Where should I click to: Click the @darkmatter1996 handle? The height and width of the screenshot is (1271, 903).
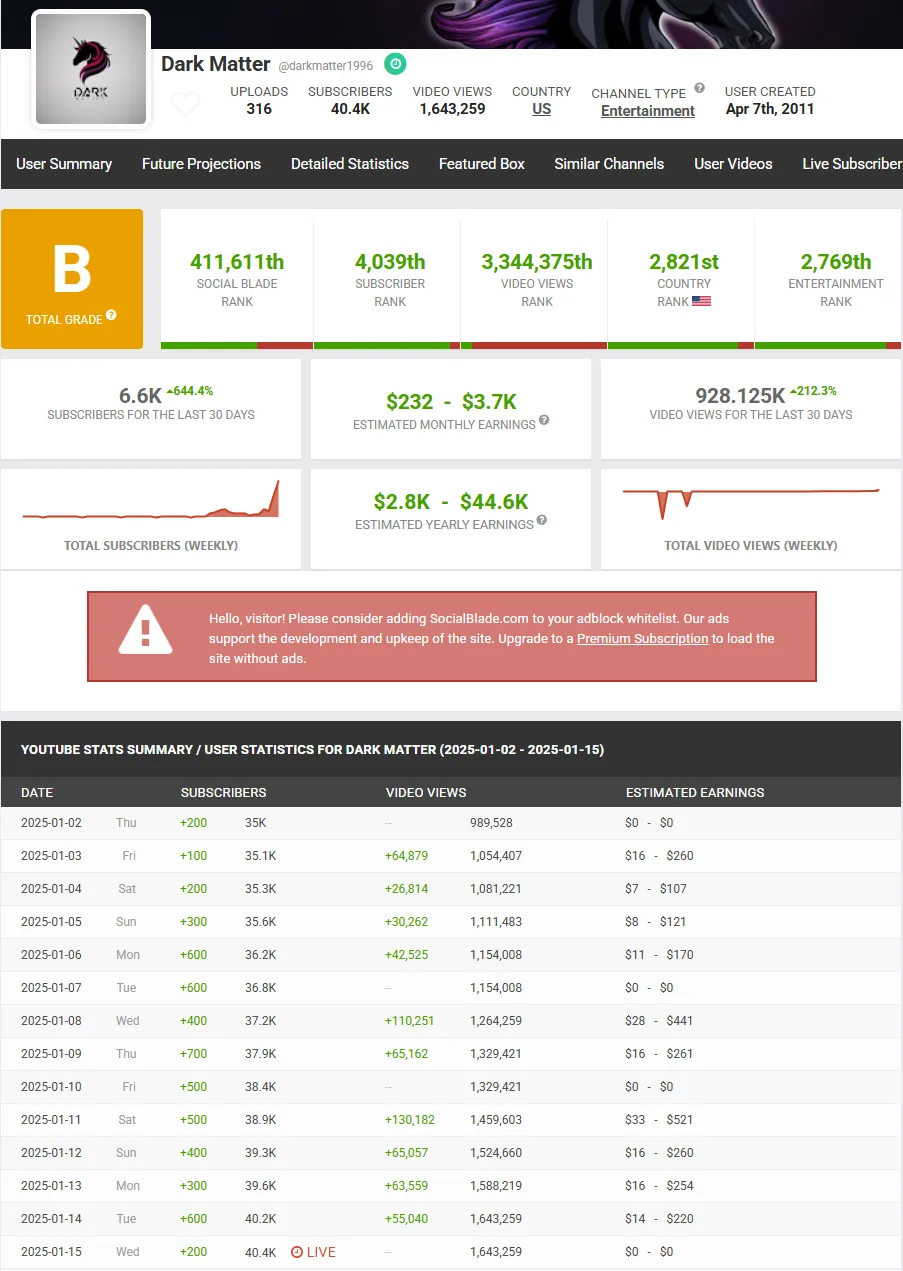click(x=326, y=66)
